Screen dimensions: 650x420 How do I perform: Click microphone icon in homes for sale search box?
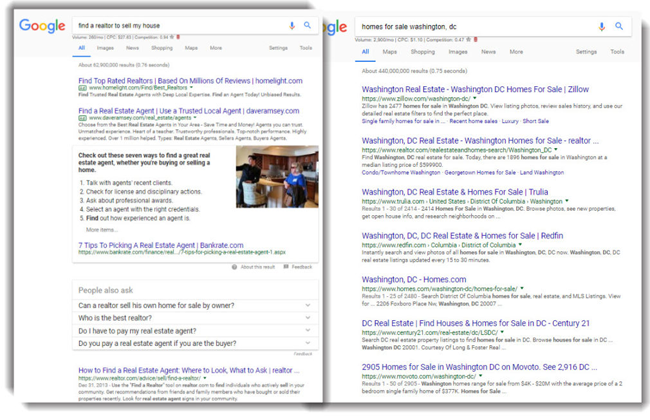point(601,27)
